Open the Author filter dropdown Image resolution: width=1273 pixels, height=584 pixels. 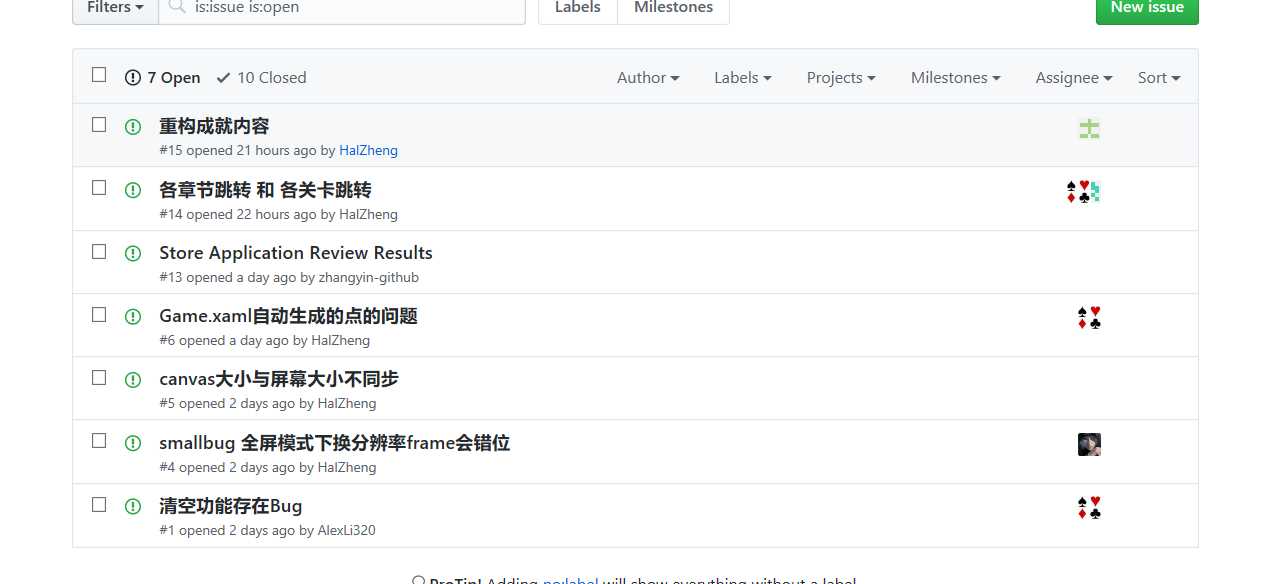point(648,77)
